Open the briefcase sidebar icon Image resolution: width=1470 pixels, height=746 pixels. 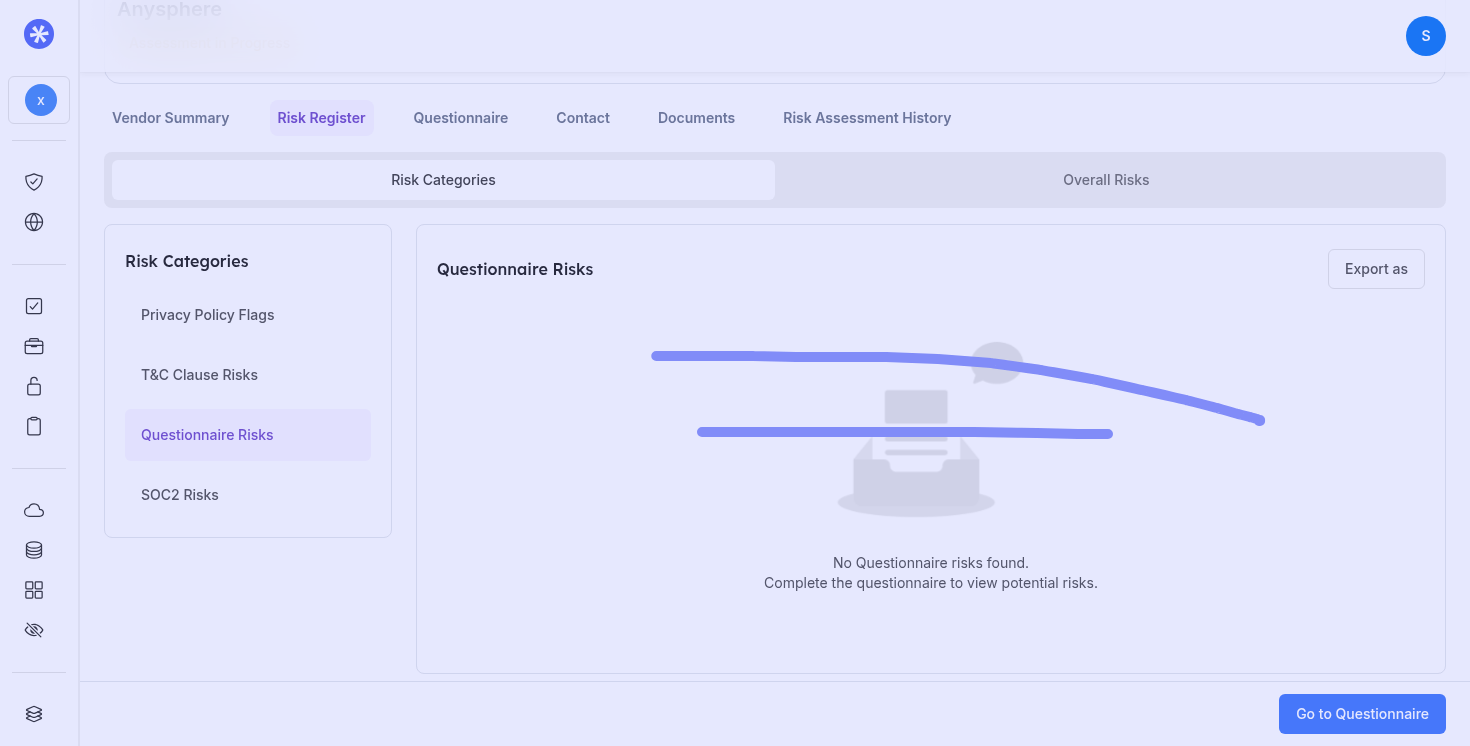click(34, 347)
